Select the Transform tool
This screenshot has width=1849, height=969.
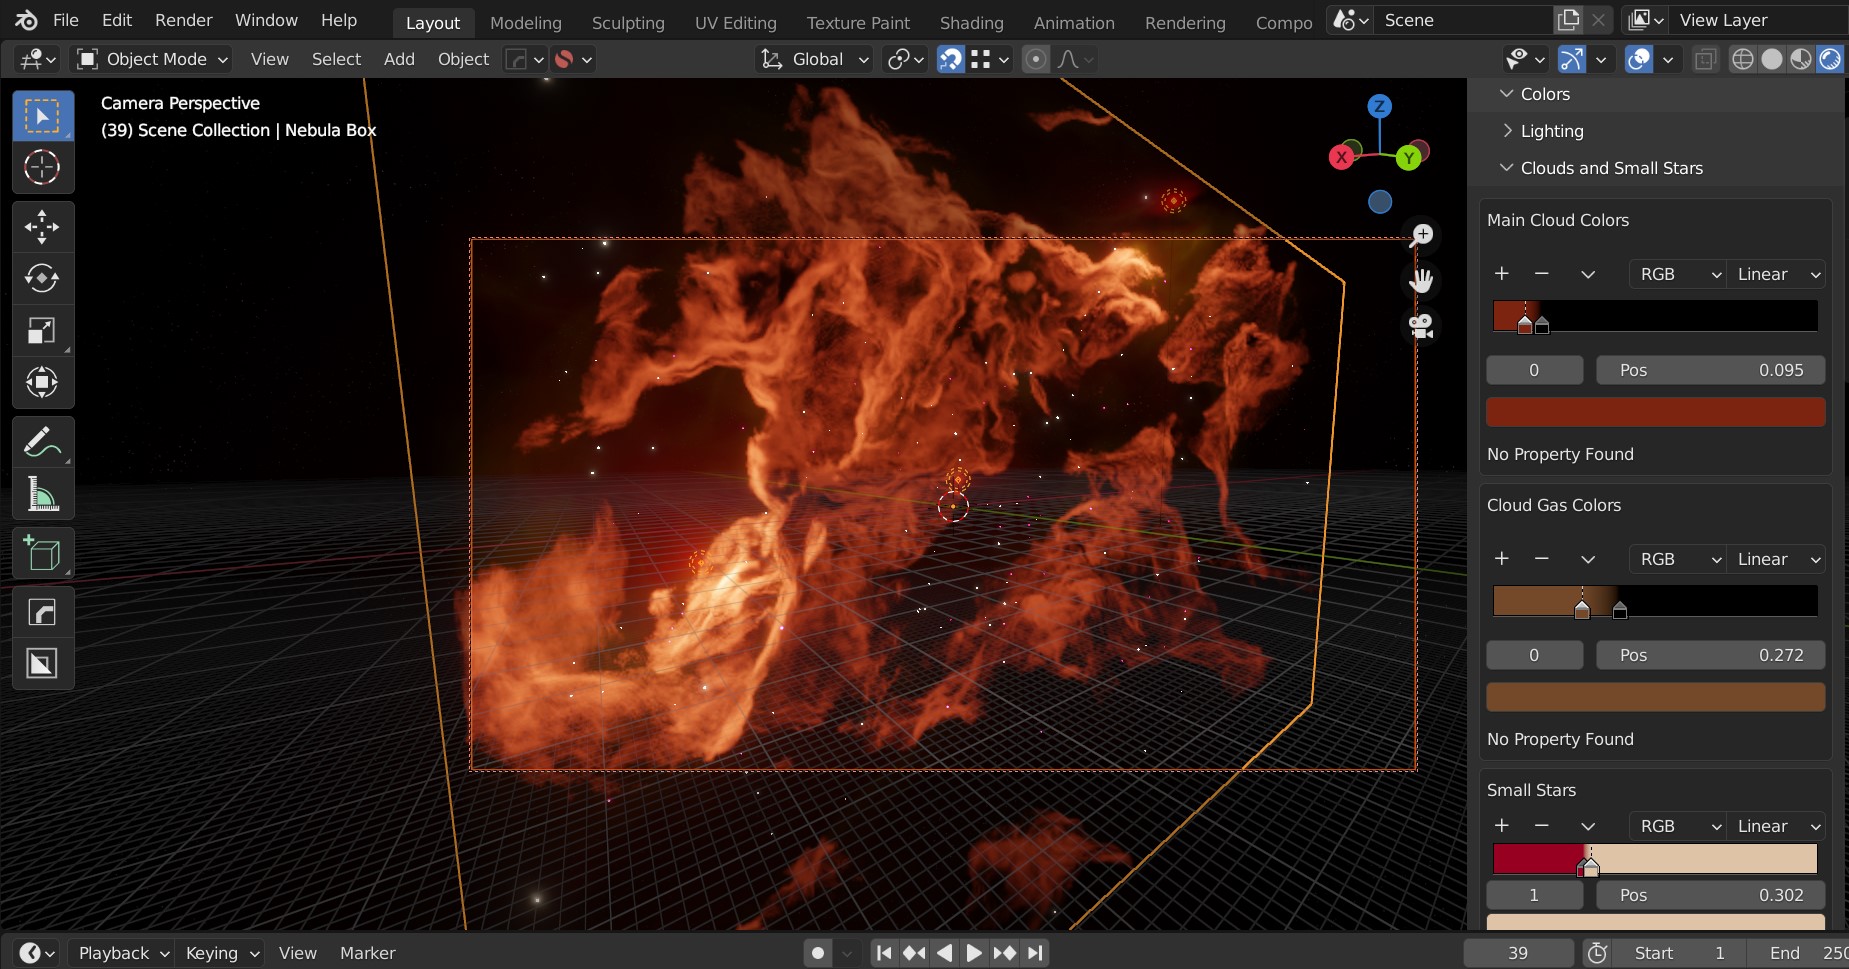tap(42, 382)
